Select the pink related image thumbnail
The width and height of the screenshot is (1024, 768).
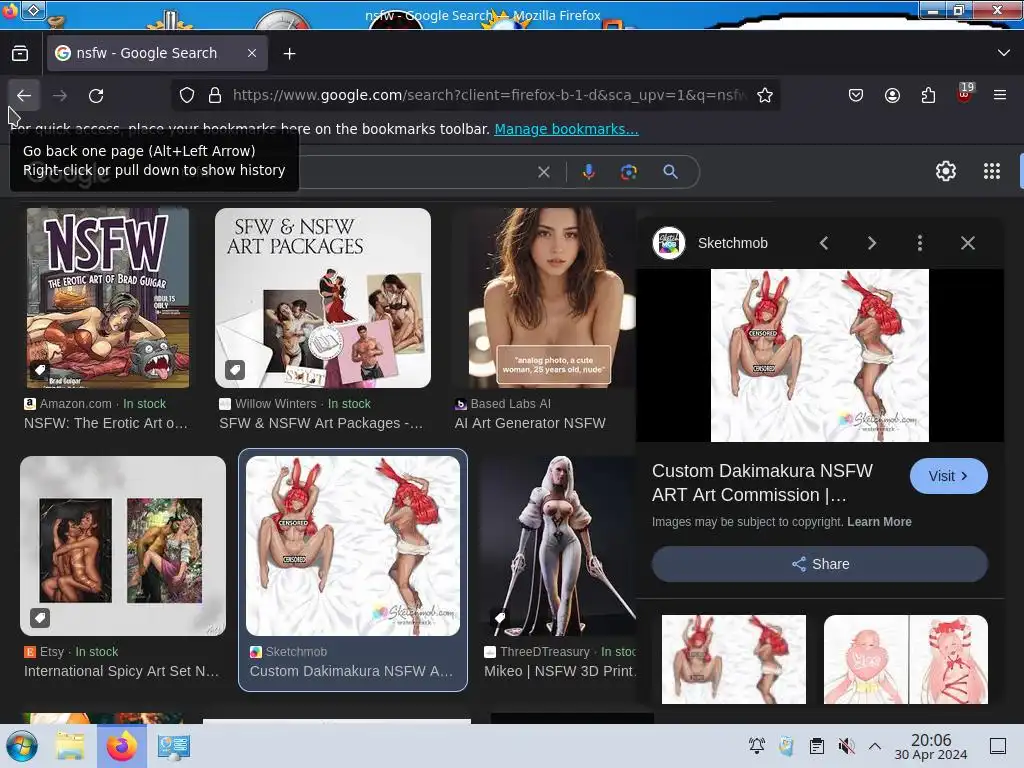pos(906,659)
